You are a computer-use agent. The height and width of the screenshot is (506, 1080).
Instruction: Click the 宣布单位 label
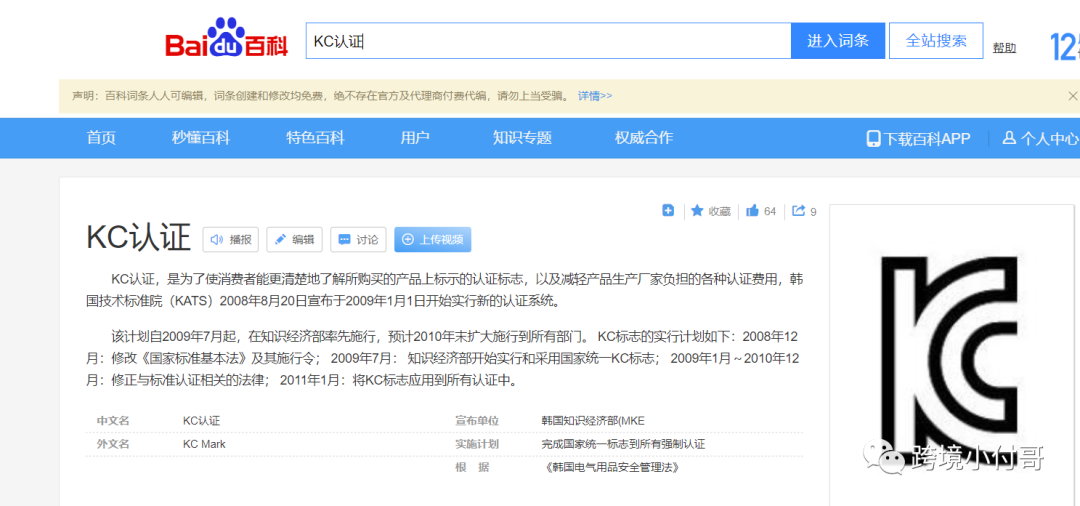(477, 421)
